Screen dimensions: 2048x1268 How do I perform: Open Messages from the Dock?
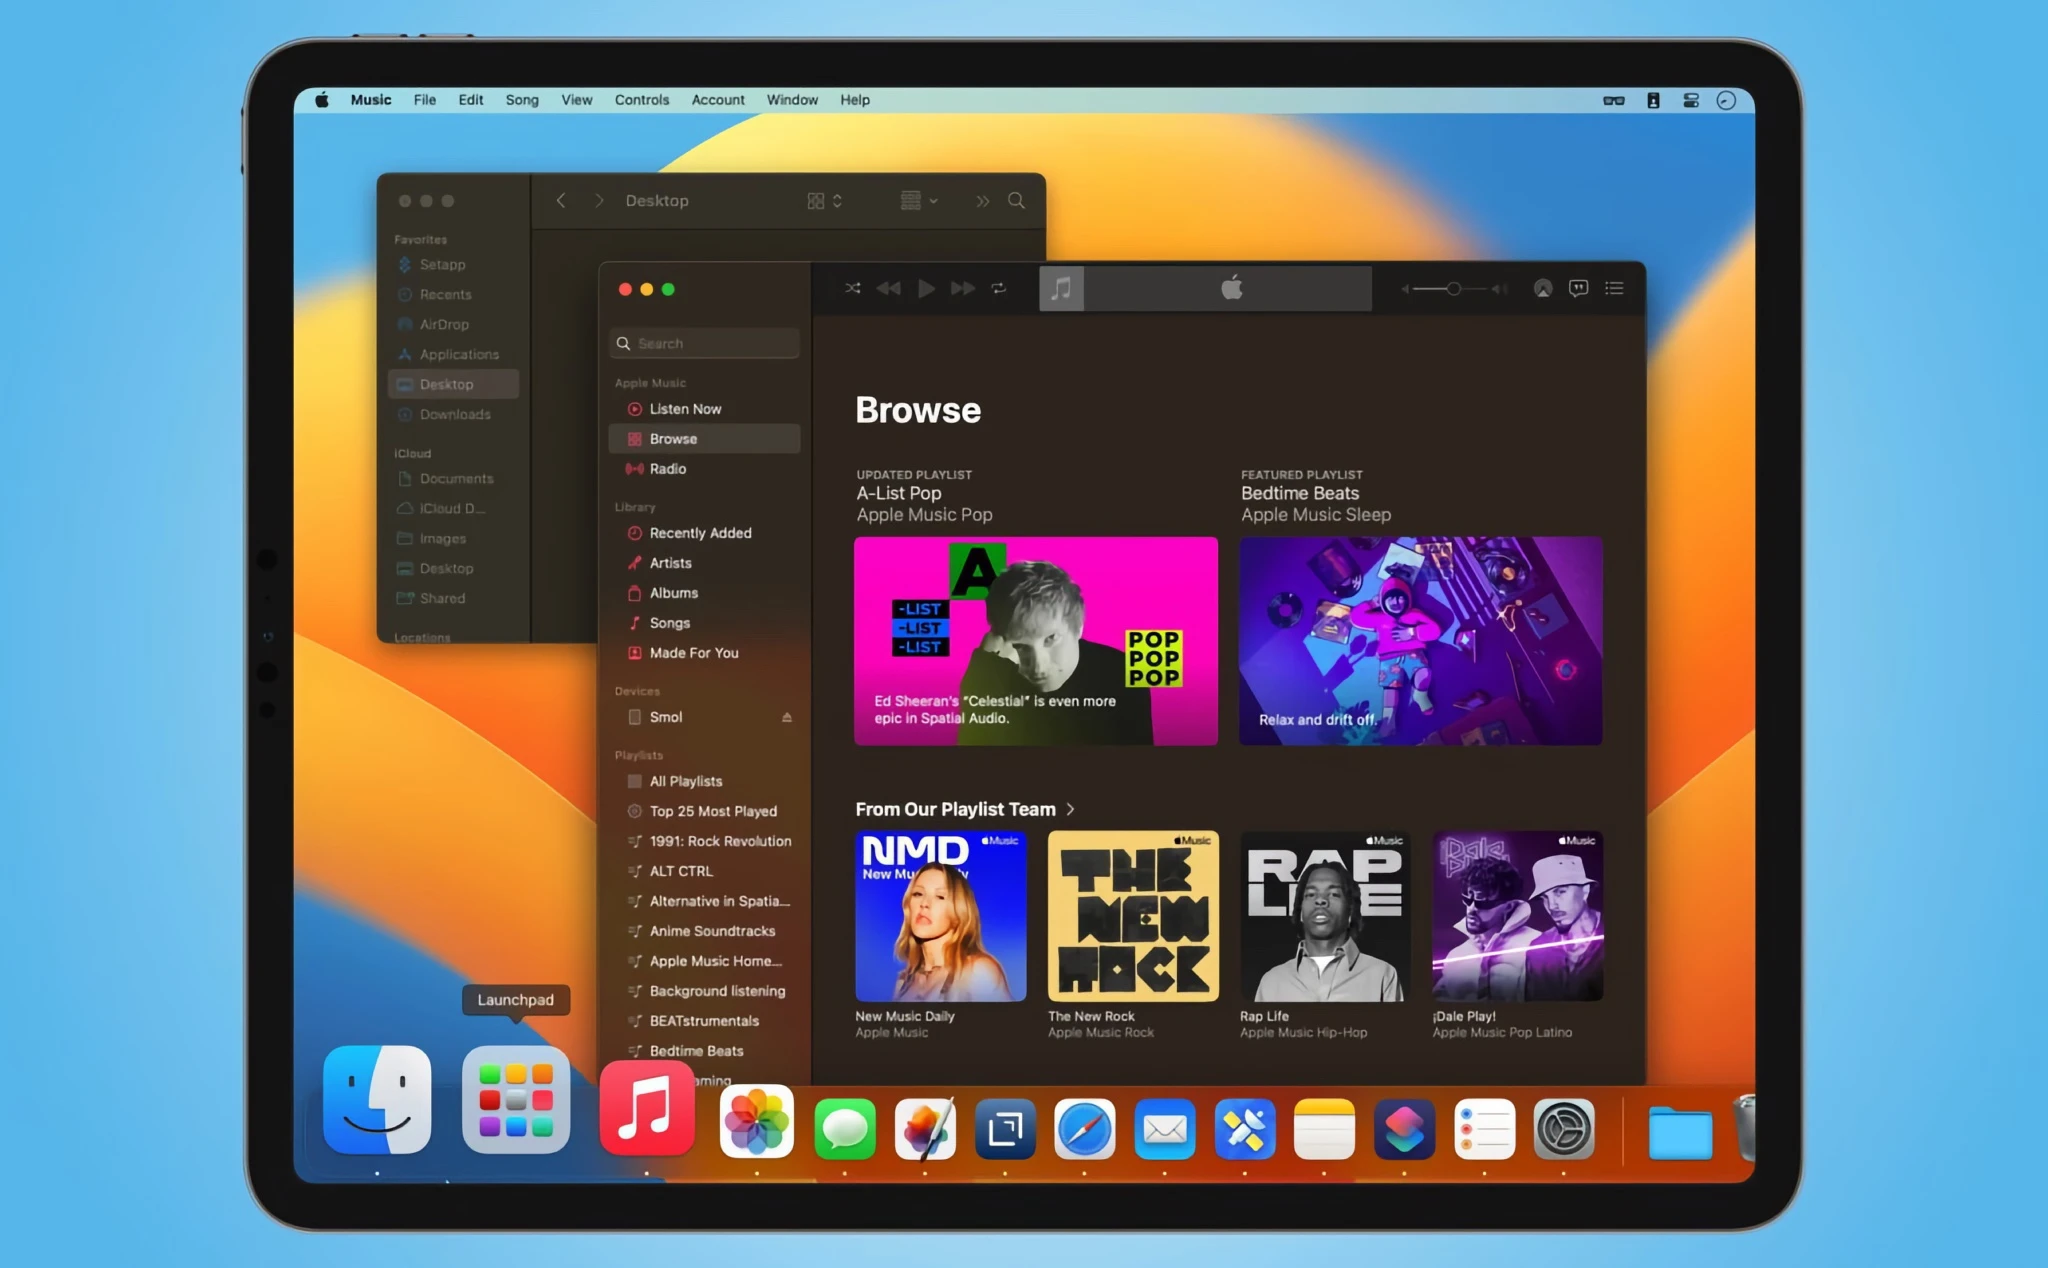[x=845, y=1130]
